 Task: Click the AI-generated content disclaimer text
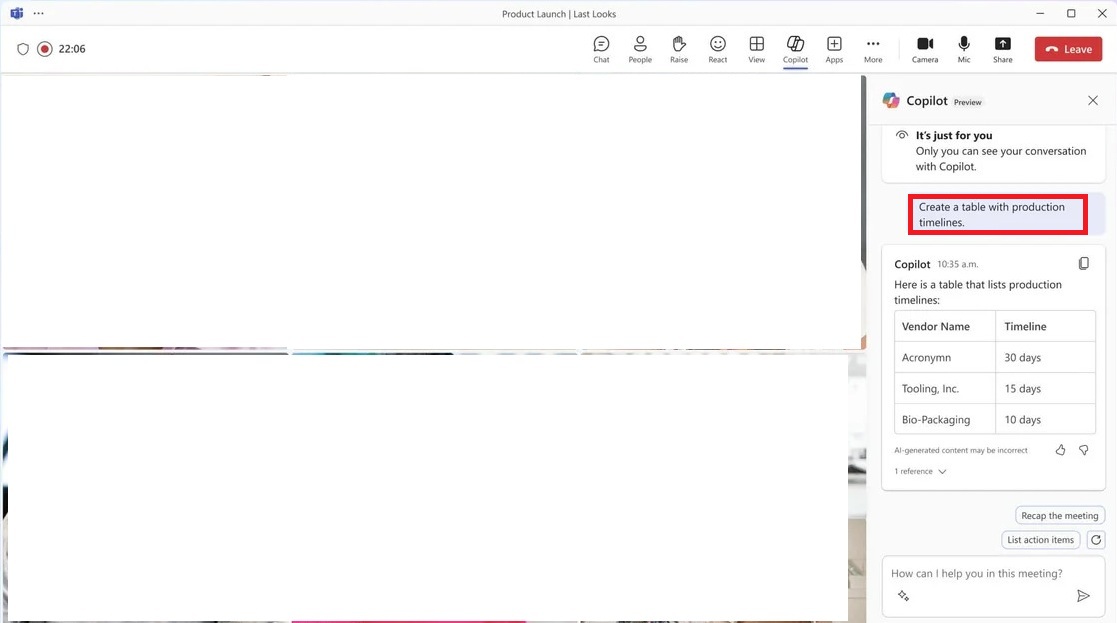point(960,451)
